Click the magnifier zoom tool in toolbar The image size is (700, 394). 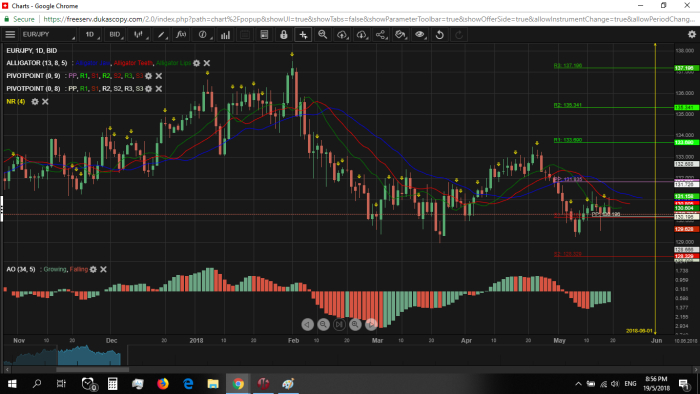(322, 34)
